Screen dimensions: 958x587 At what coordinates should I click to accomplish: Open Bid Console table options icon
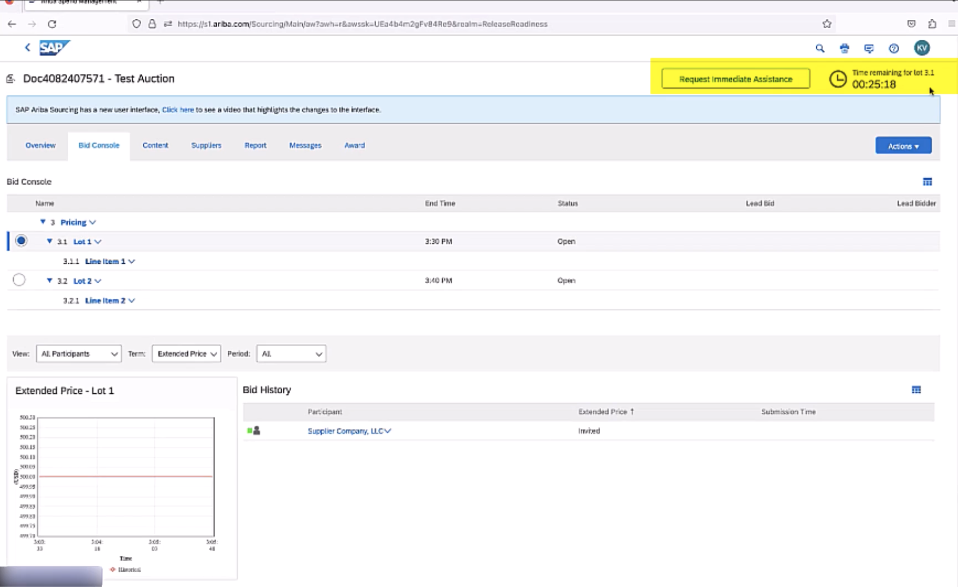pos(927,182)
